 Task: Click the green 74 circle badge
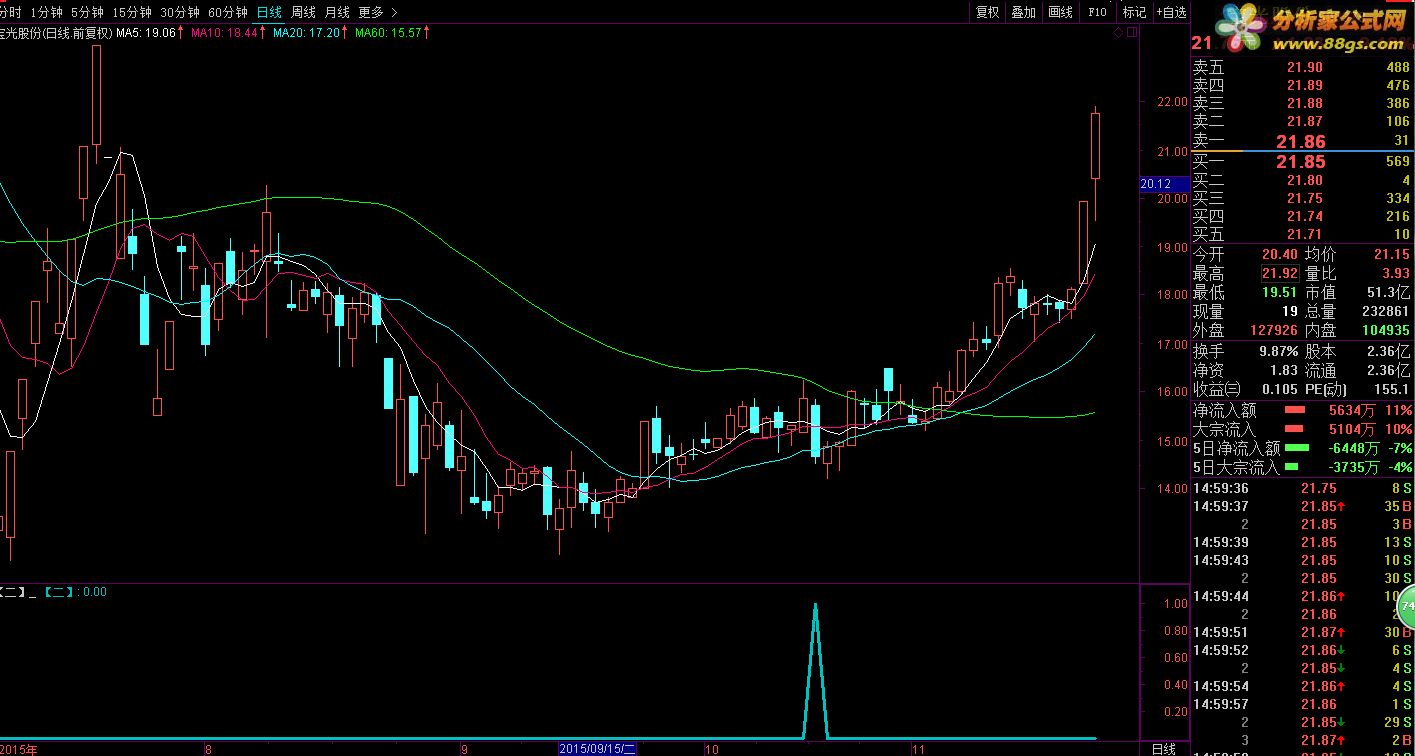(1407, 606)
